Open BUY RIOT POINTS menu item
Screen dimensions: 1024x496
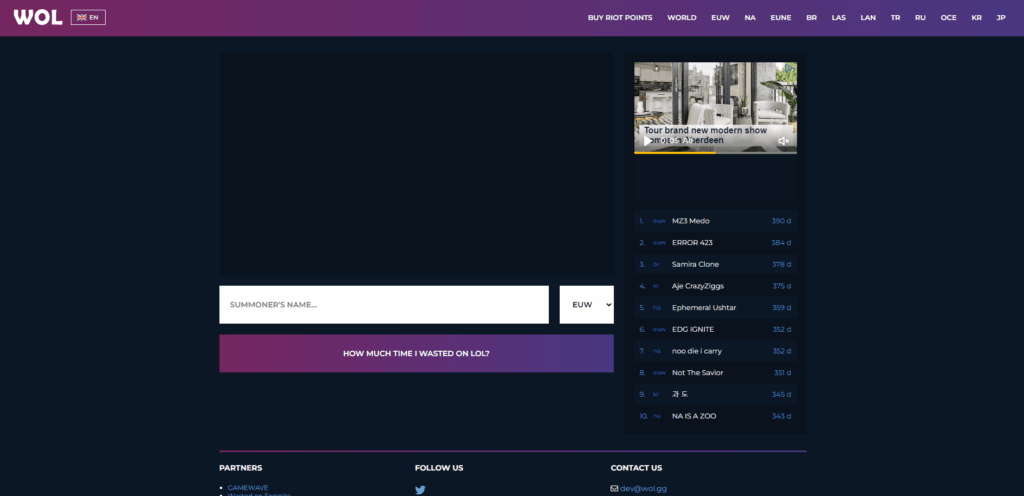(x=620, y=18)
